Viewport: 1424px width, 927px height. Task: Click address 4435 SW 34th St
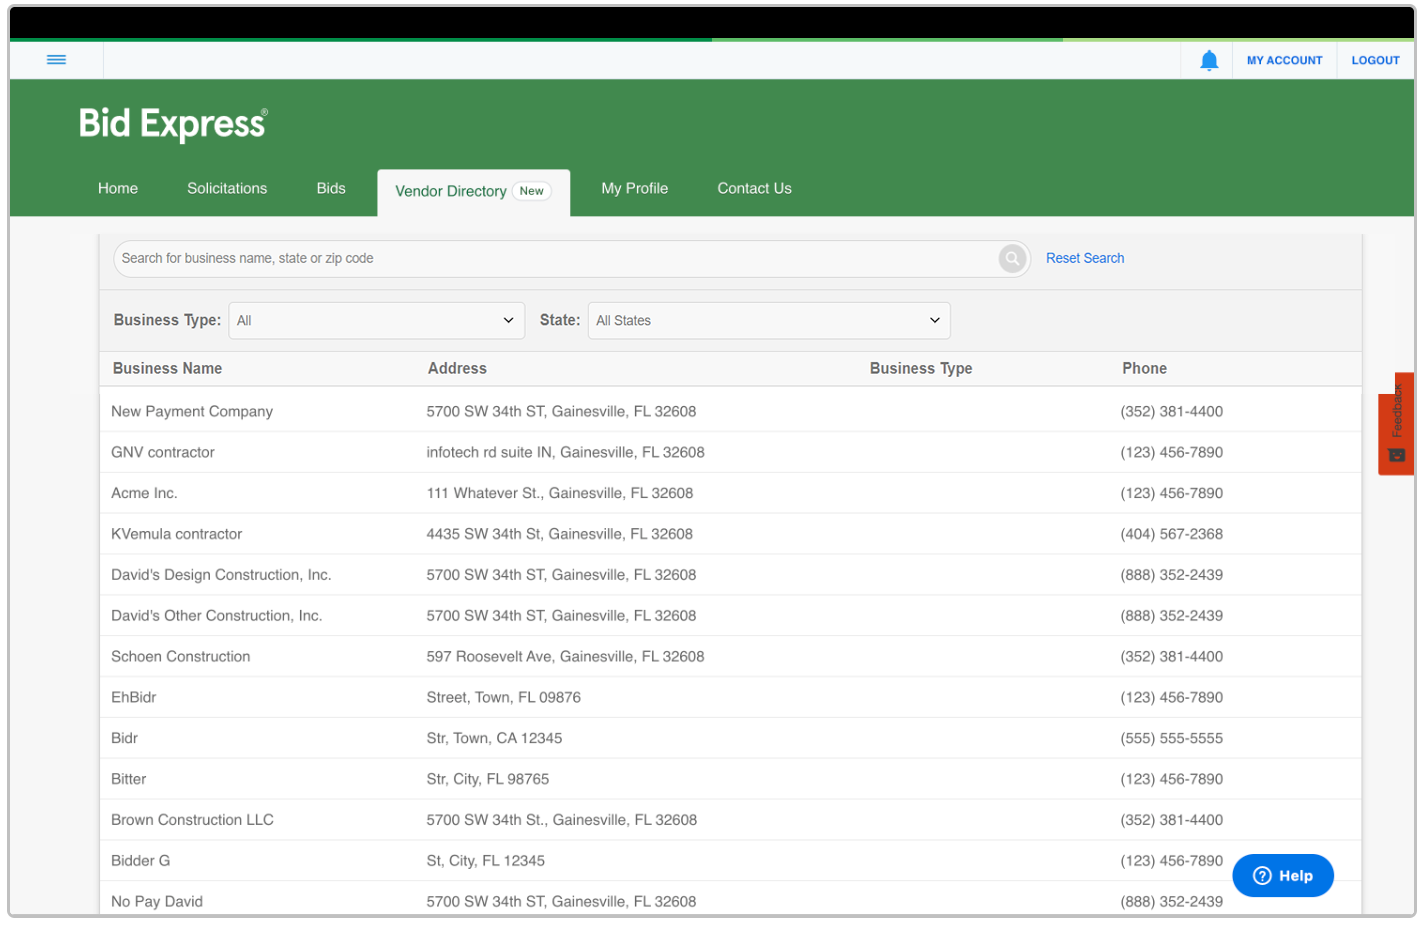pos(559,534)
